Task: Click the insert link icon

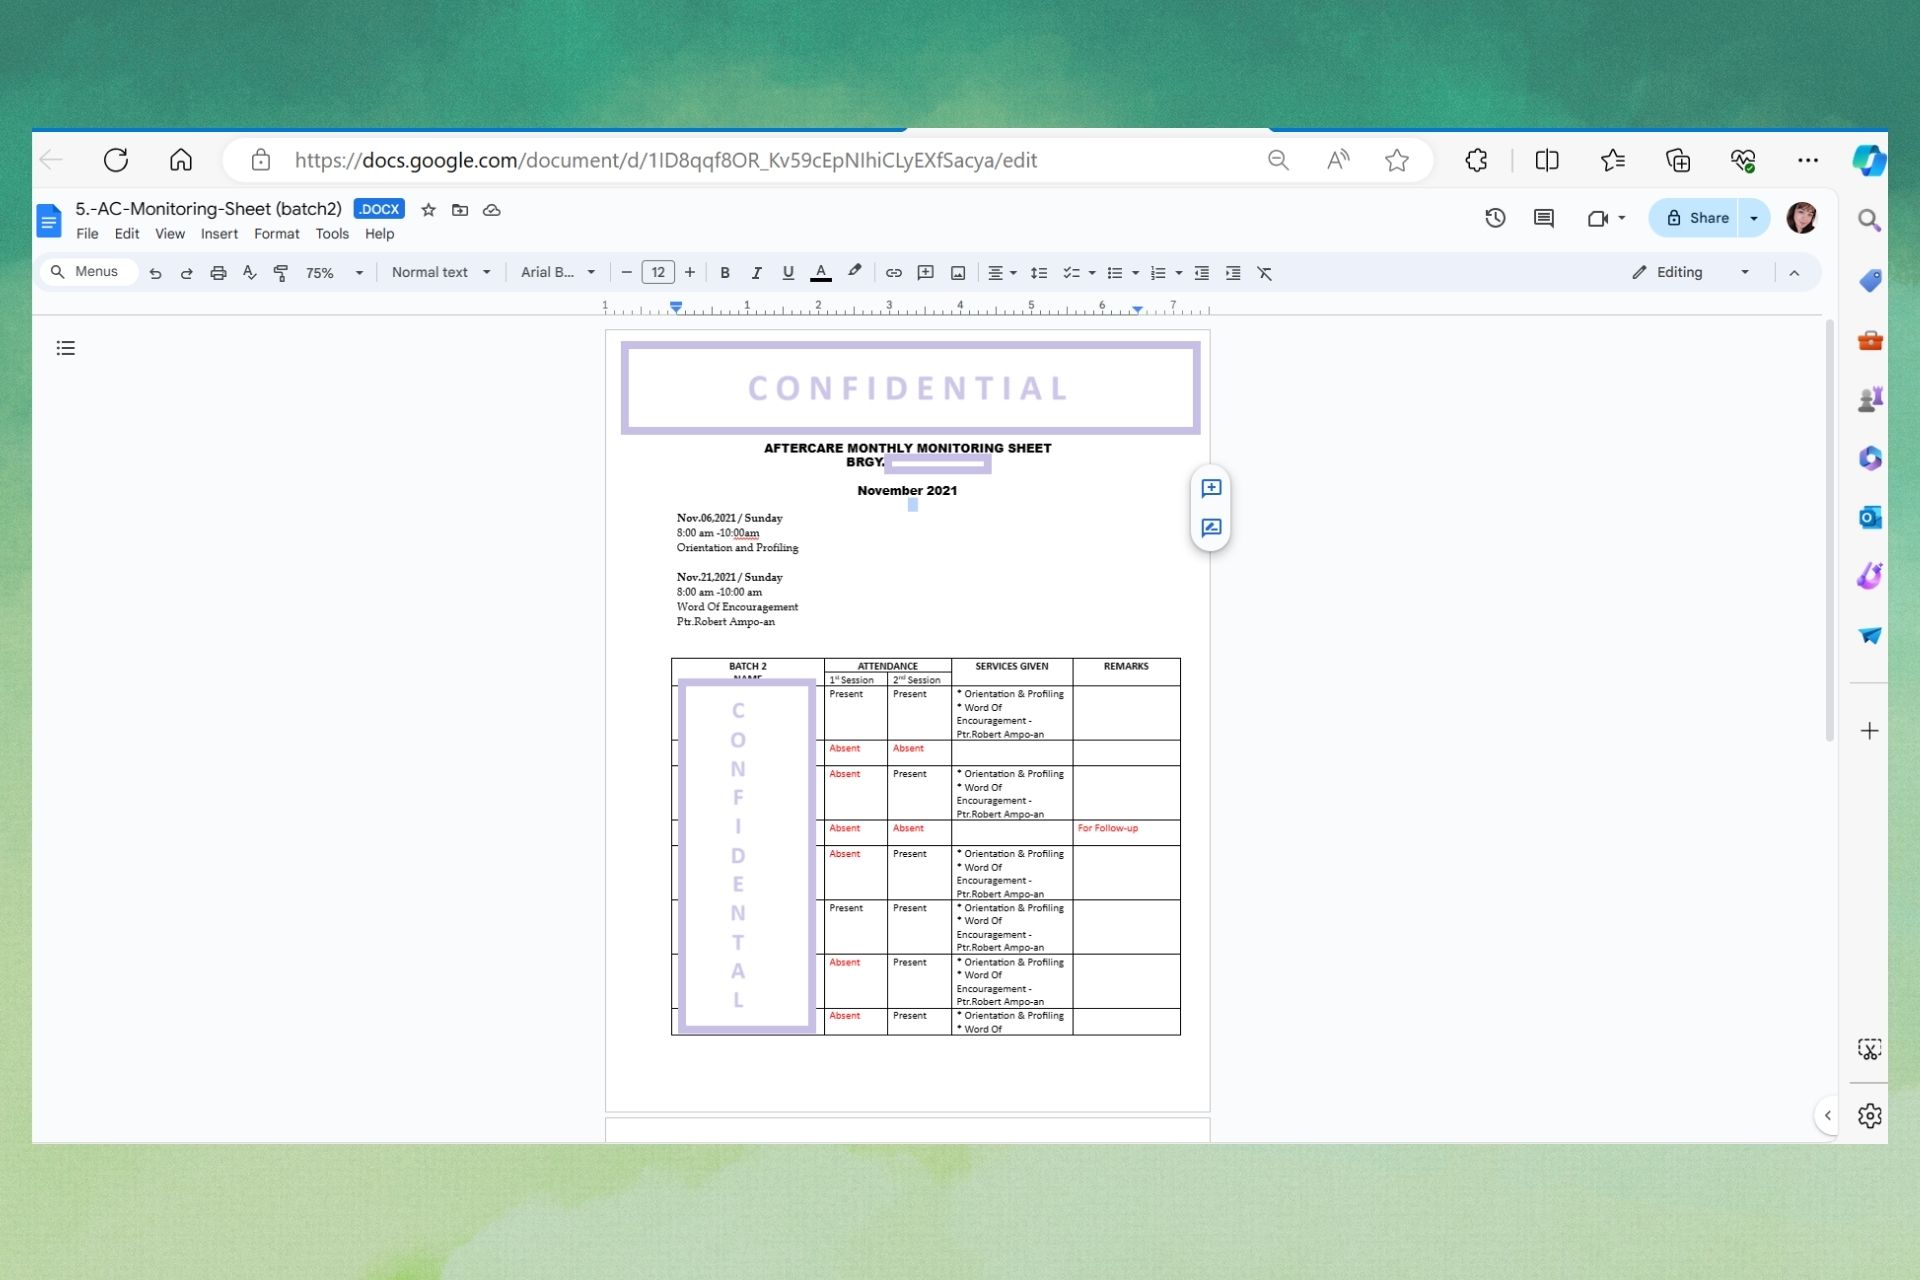Action: point(893,273)
